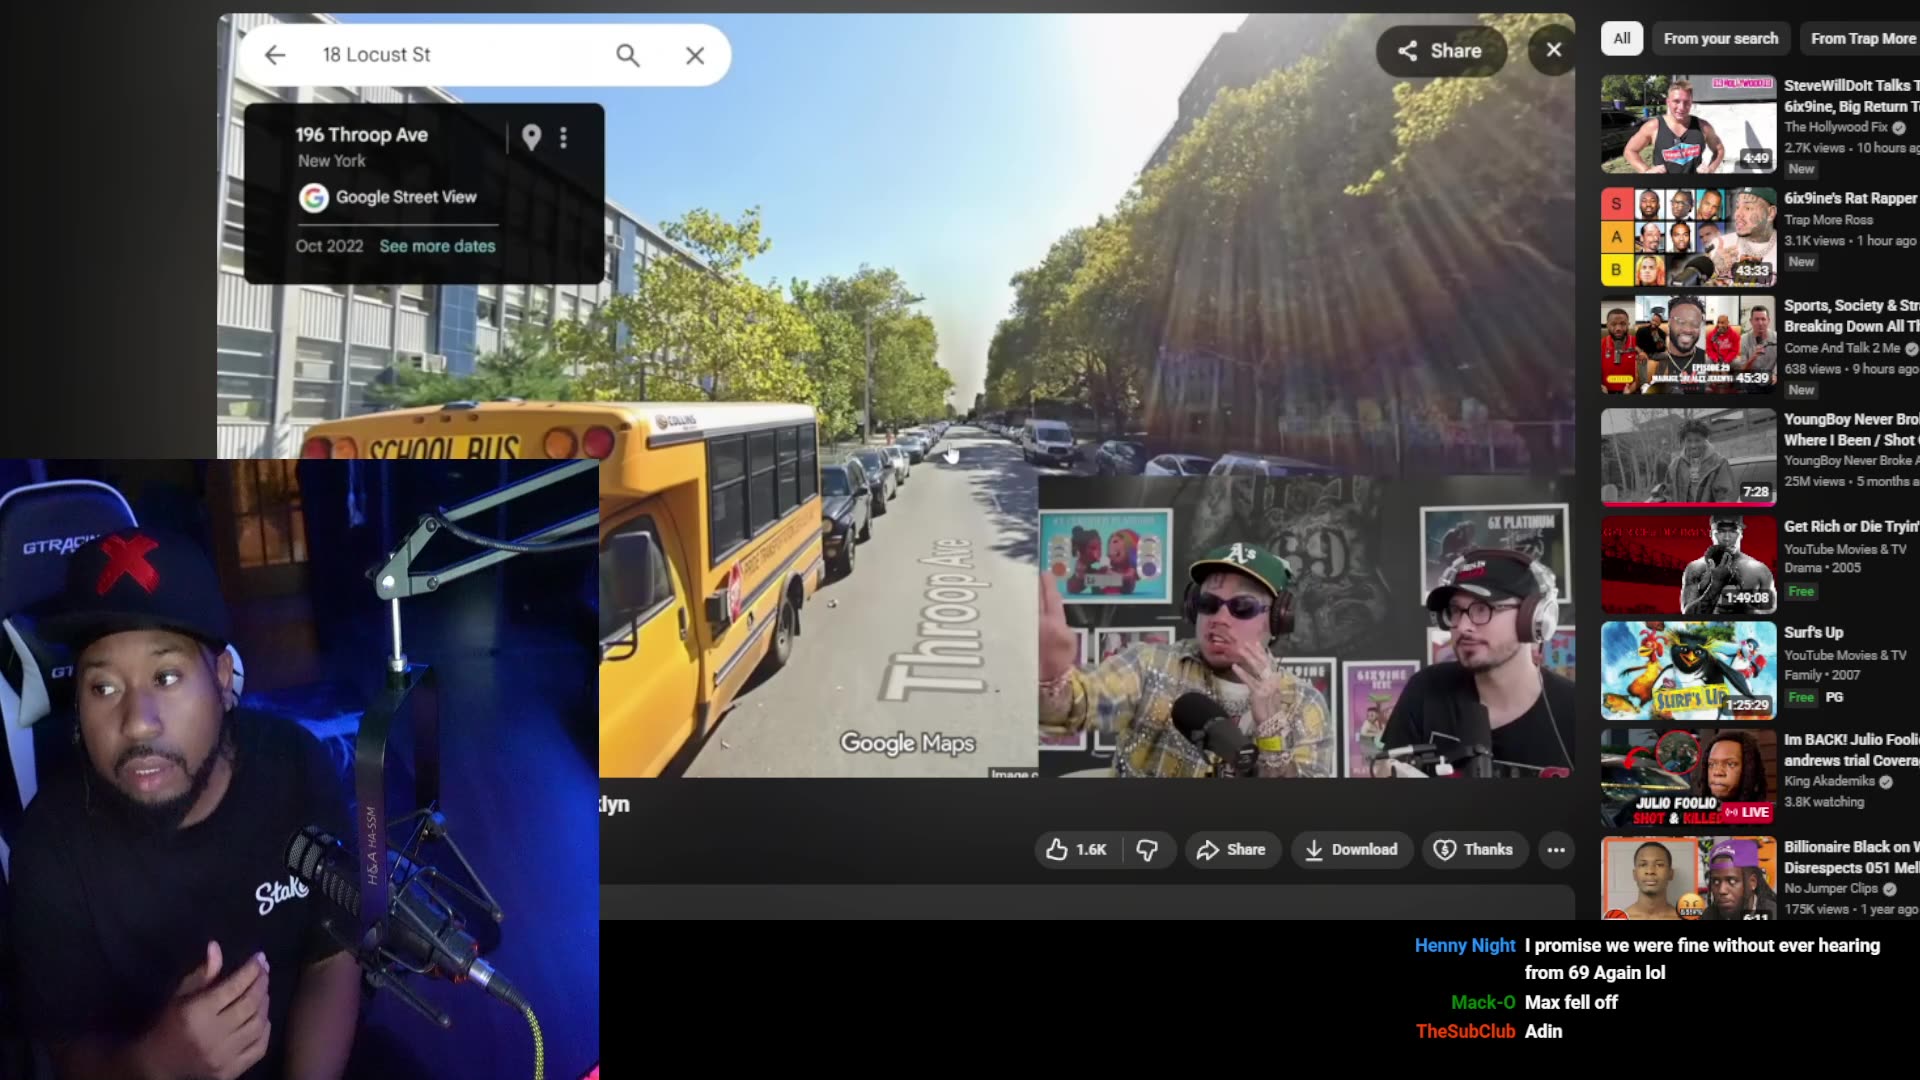Image resolution: width=1920 pixels, height=1080 pixels.
Task: Like the video with thumbs up
Action: tap(1077, 850)
